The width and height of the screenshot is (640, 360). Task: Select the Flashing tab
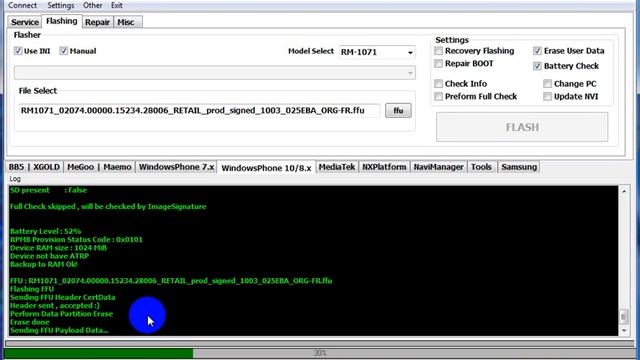[62, 21]
